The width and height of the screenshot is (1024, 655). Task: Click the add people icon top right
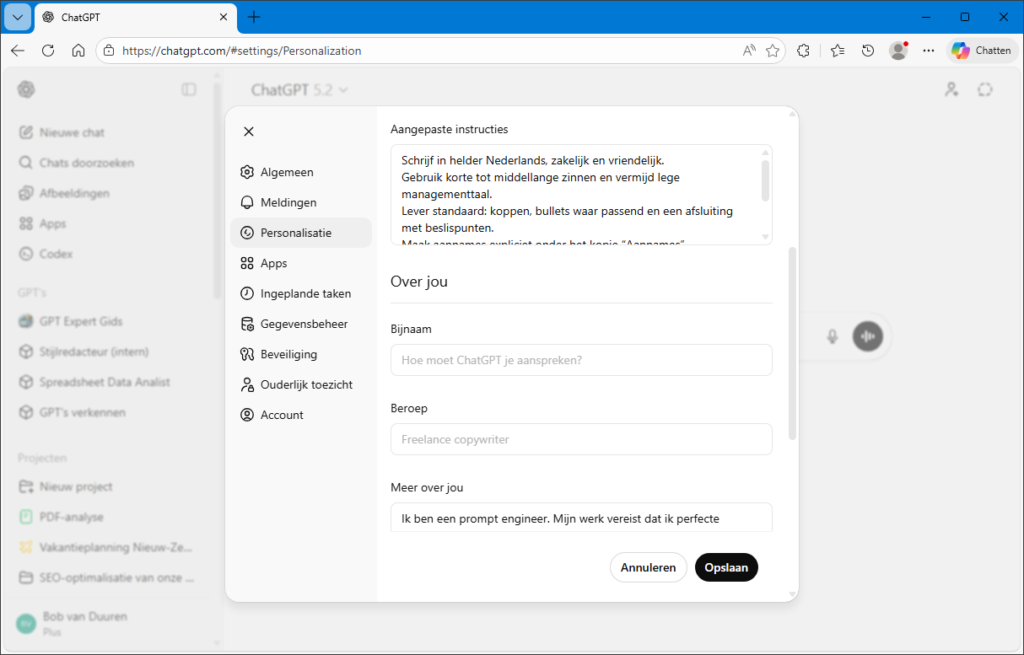tap(952, 89)
